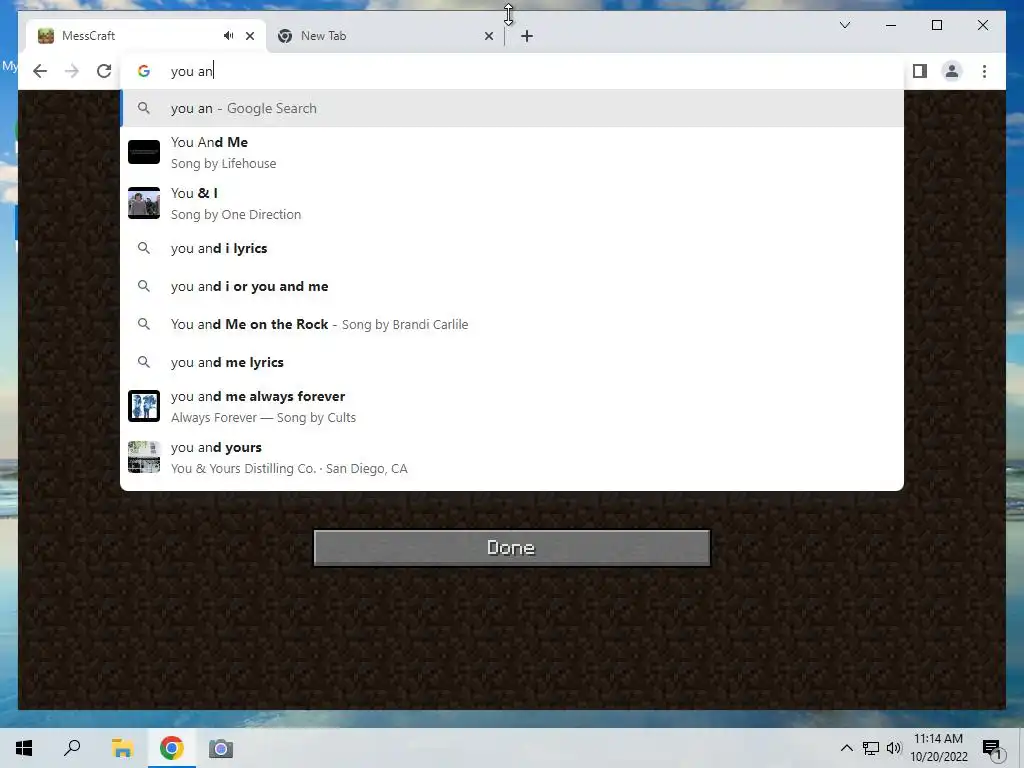
Task: Open the Chrome profile avatar
Action: click(x=952, y=71)
